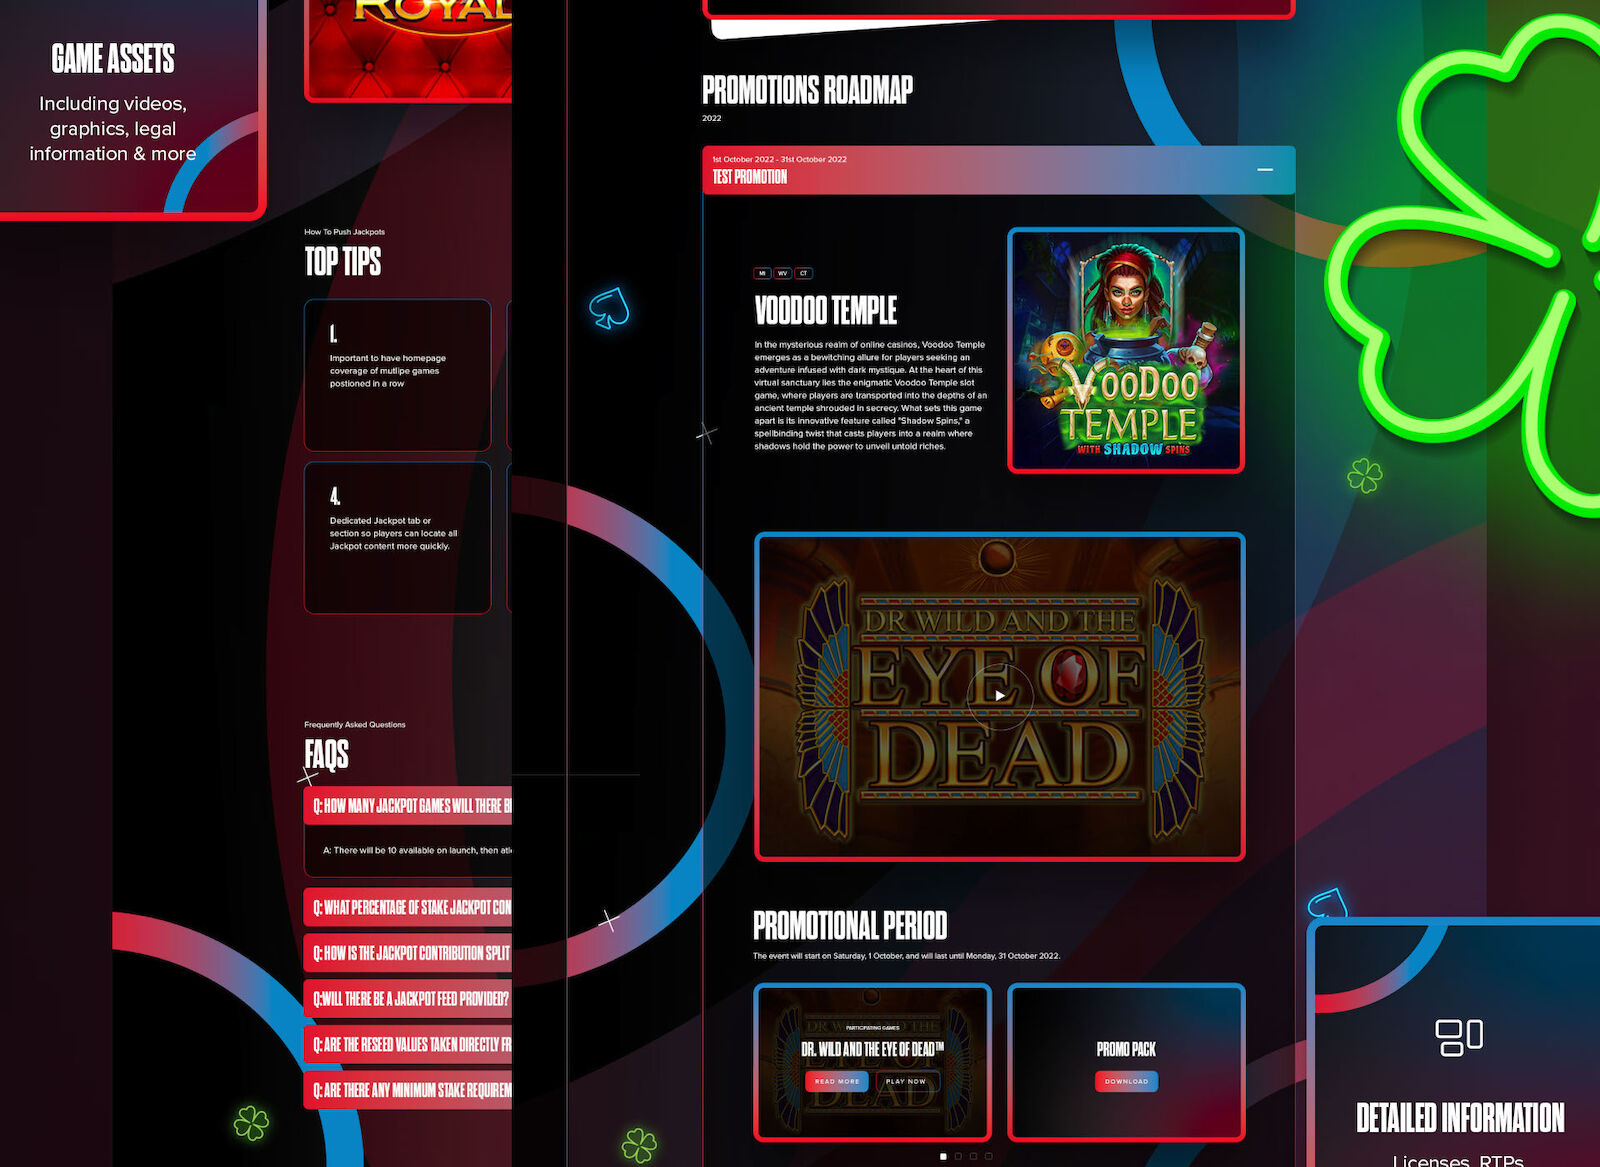Screen dimensions: 1600x1167
Task: Expand the 'Jackpot feed provided' FAQ
Action: tap(410, 999)
